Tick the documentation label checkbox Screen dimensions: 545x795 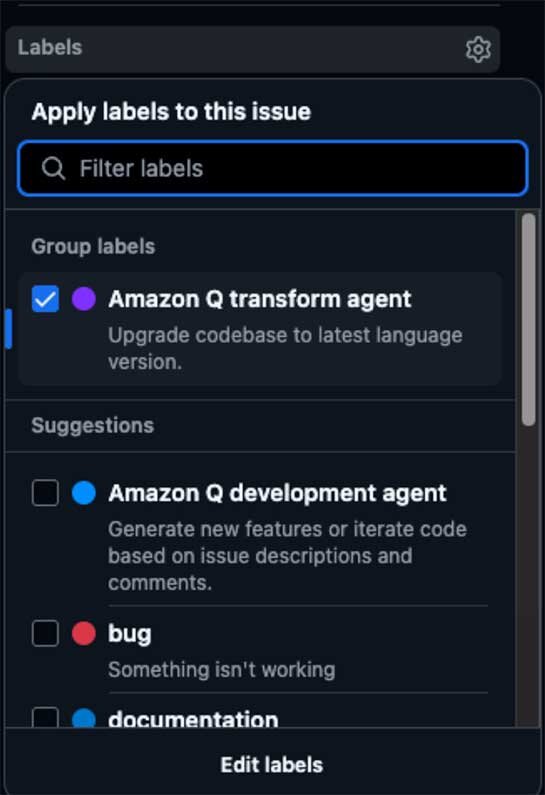point(46,717)
